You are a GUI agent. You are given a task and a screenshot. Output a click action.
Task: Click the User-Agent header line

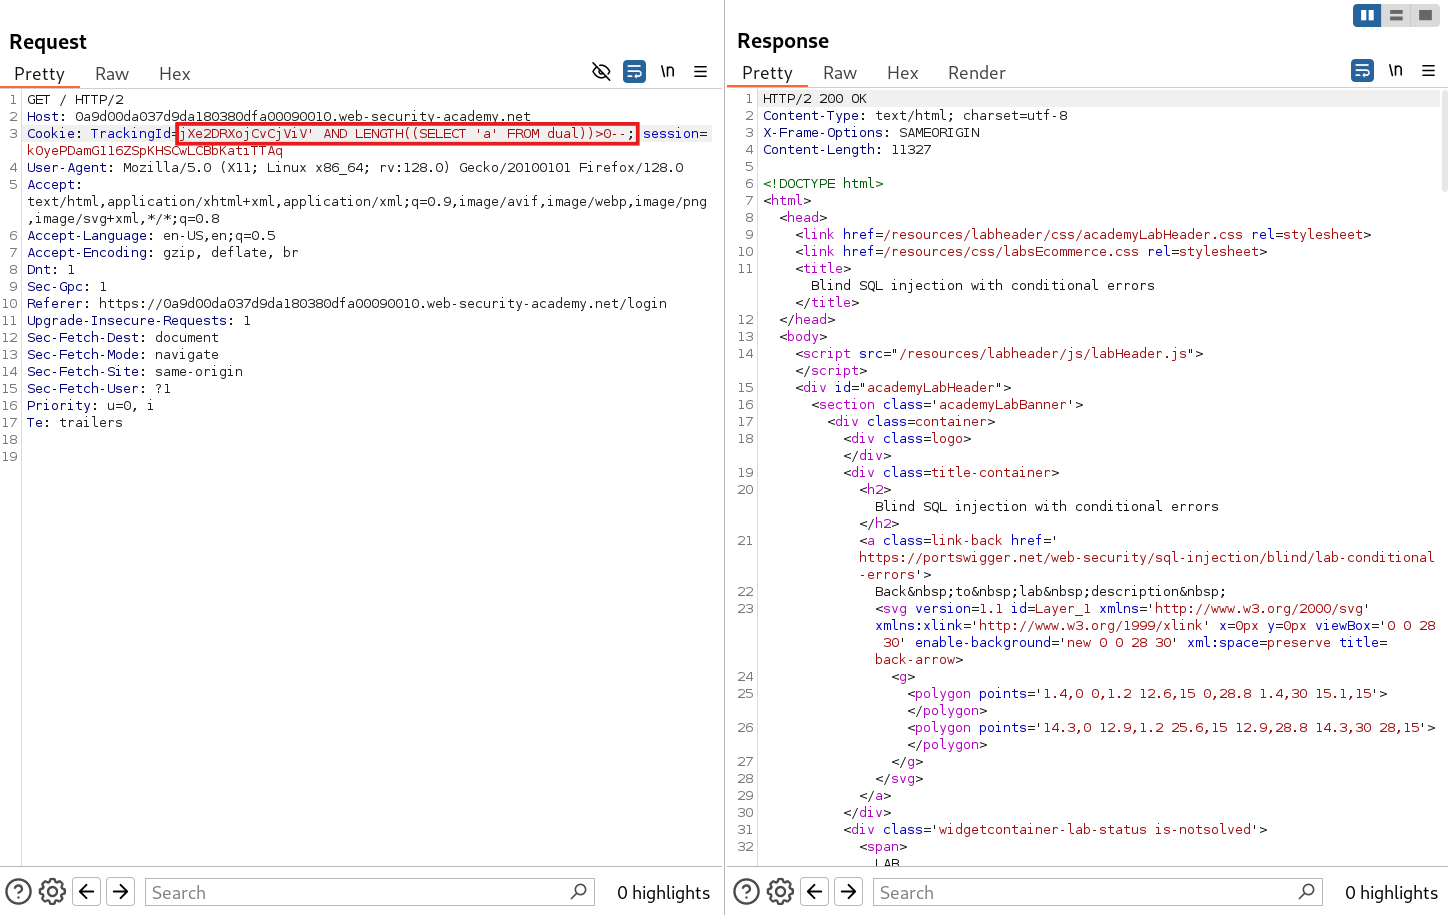point(355,168)
